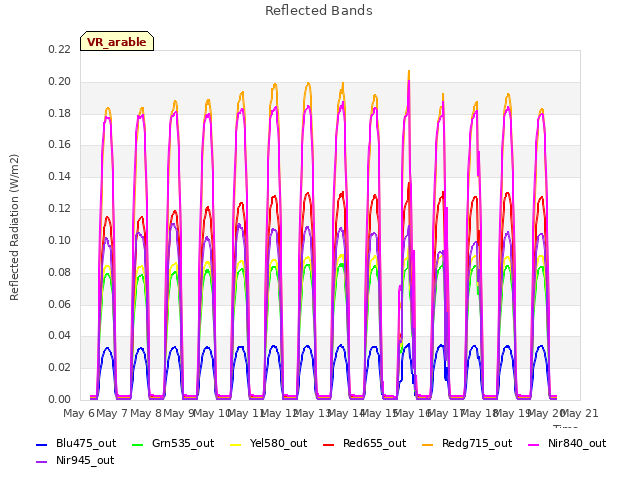Click the yellow Yel580_out legend swatch

coord(236,444)
